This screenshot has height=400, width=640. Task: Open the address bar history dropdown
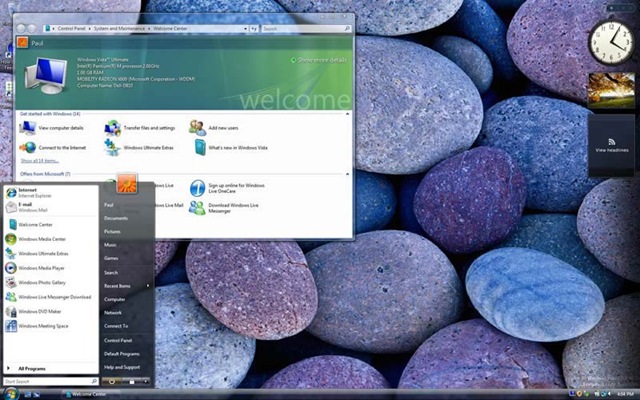pyautogui.click(x=246, y=29)
